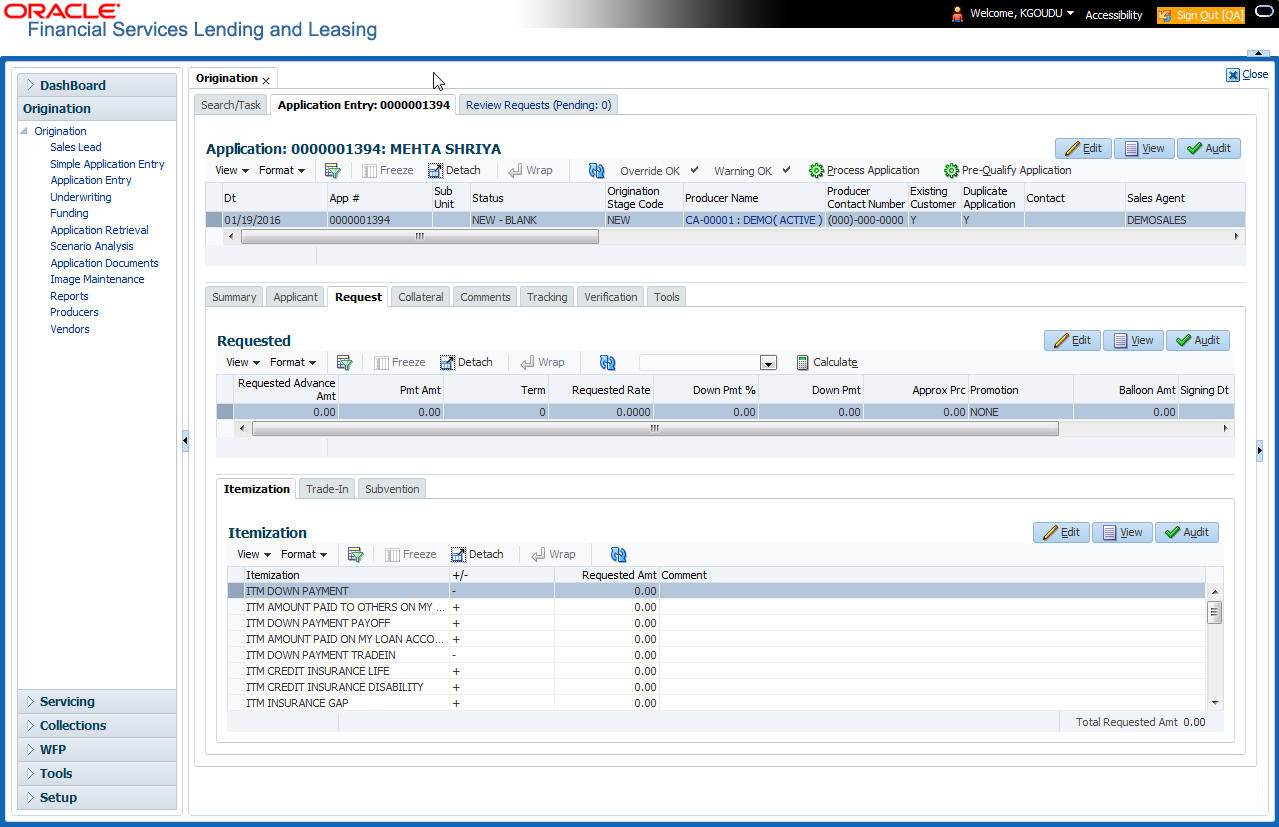Open Scenario Analysis in navigation tree

click(x=92, y=246)
